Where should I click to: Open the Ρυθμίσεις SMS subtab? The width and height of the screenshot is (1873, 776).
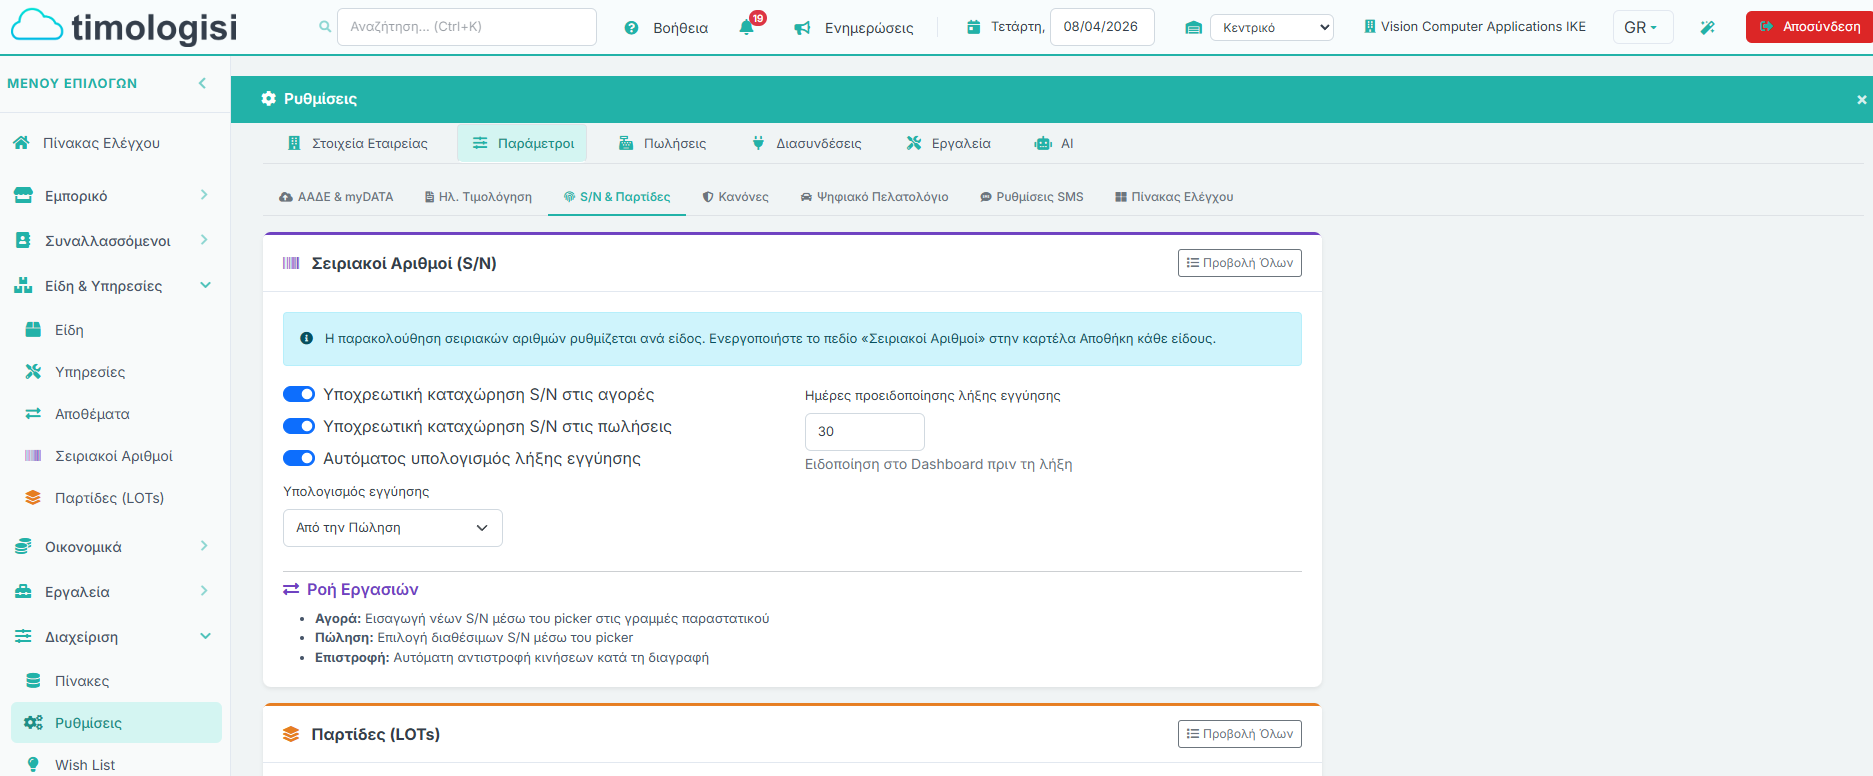tap(1031, 197)
